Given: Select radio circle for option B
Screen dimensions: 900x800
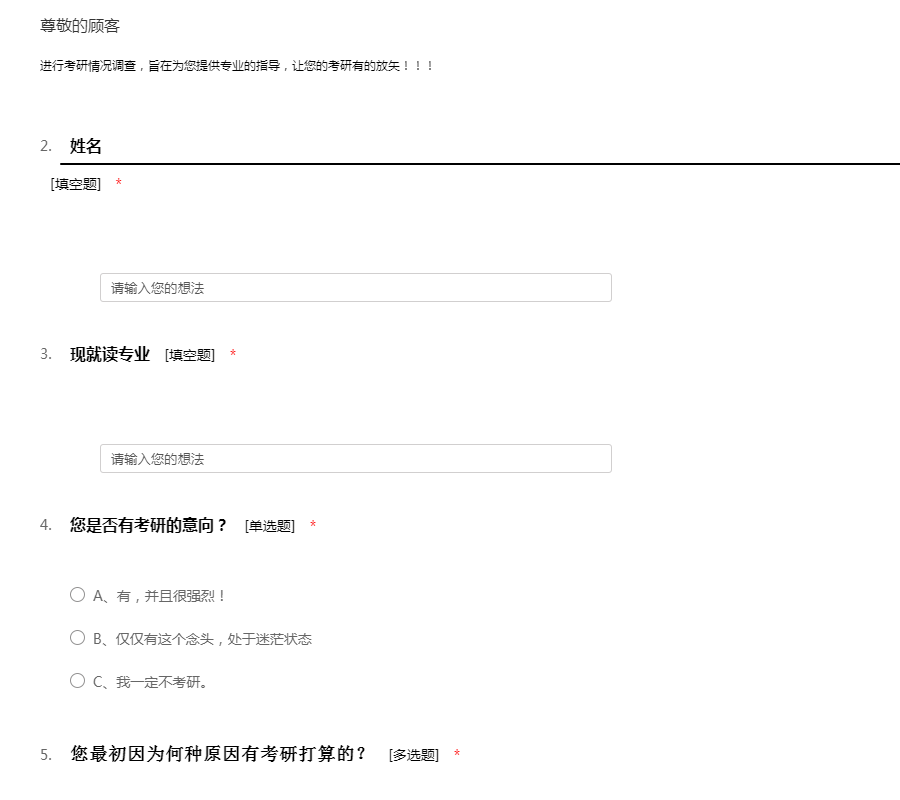Looking at the screenshot, I should click(78, 638).
